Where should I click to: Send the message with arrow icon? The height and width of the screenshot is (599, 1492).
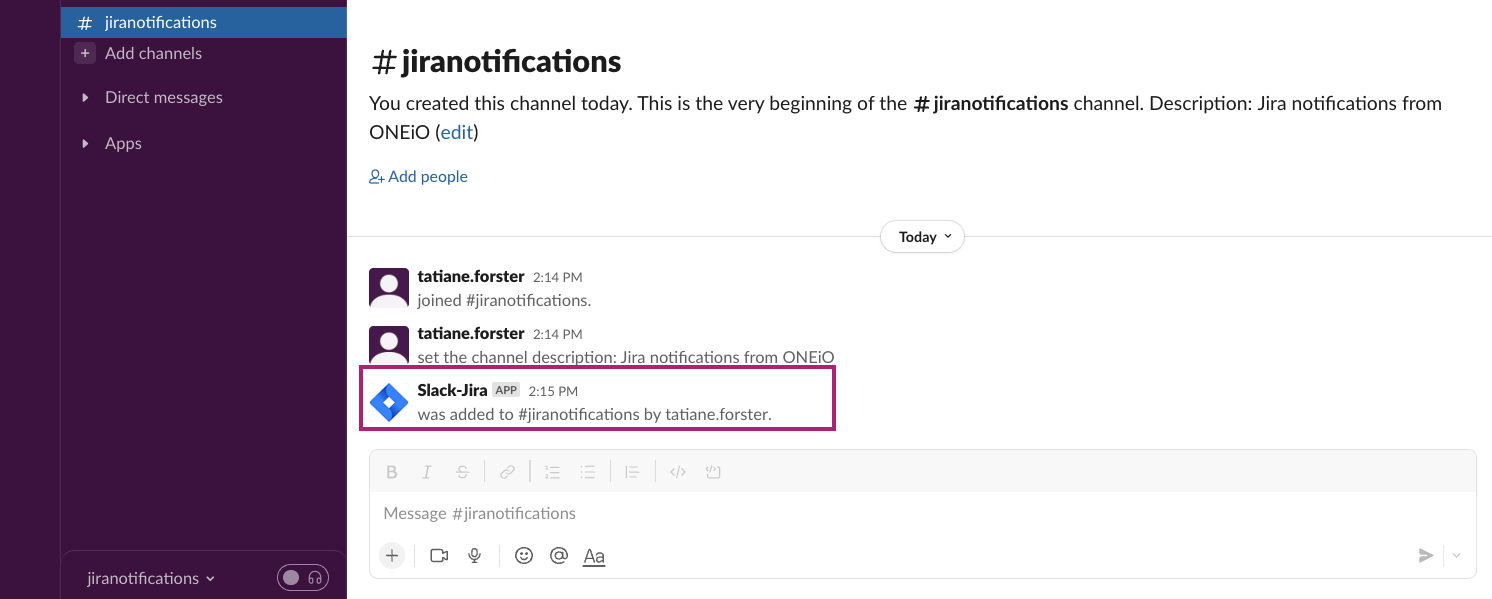(x=1426, y=556)
